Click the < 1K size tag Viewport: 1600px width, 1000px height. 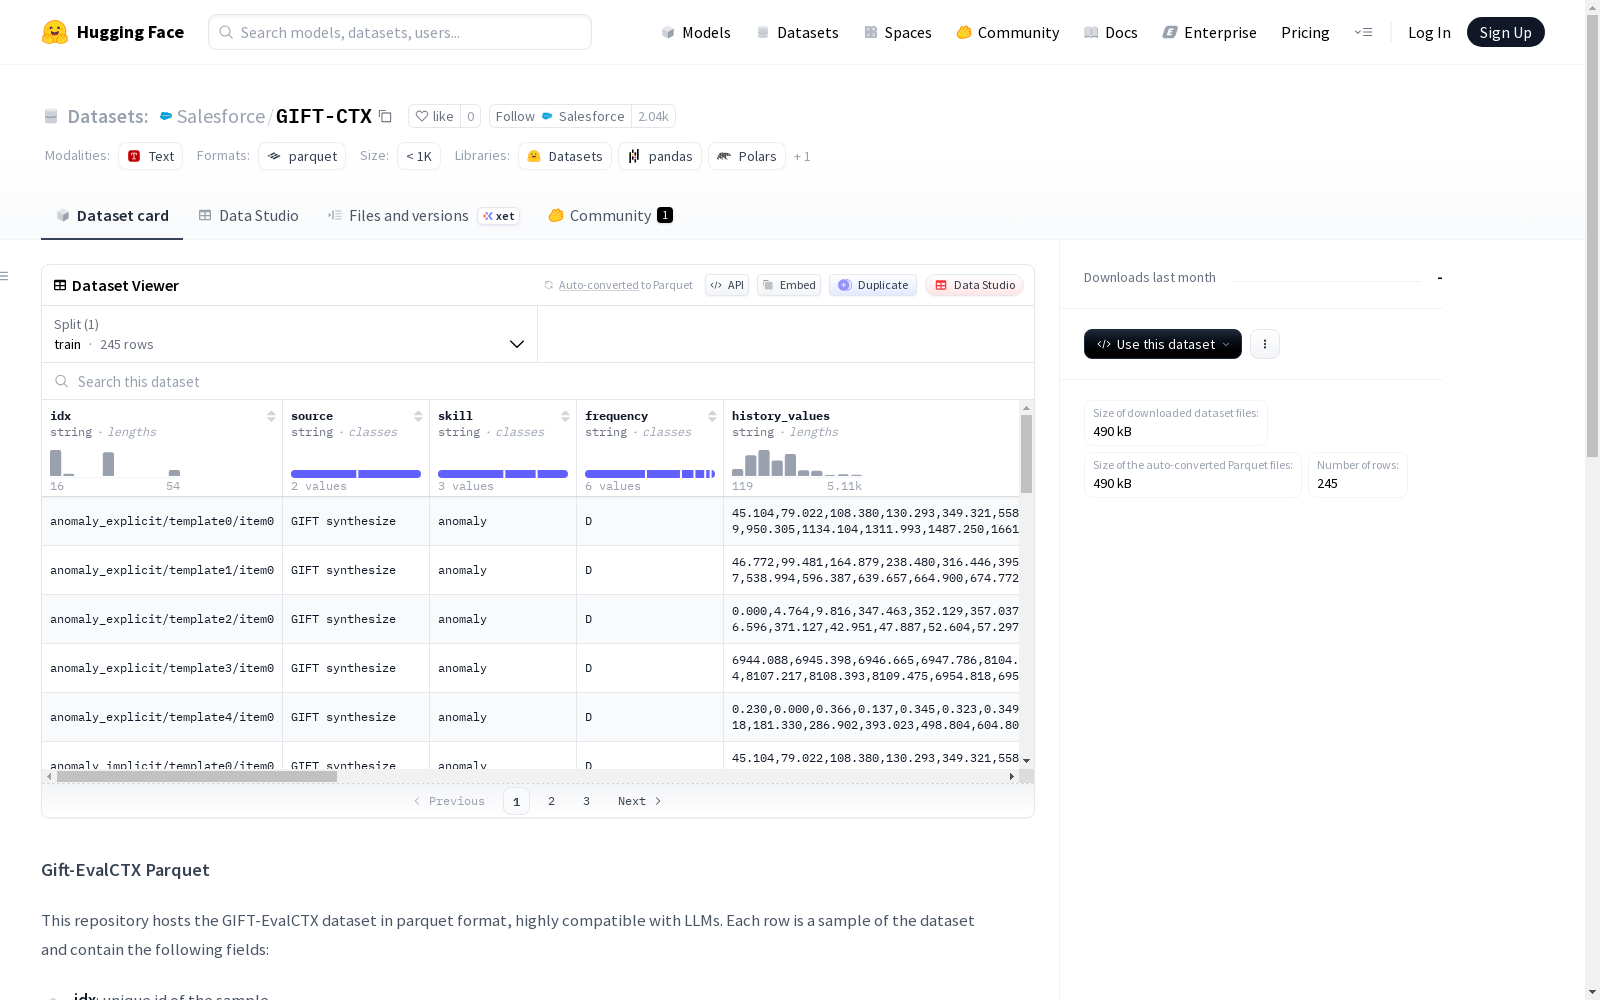tap(419, 156)
